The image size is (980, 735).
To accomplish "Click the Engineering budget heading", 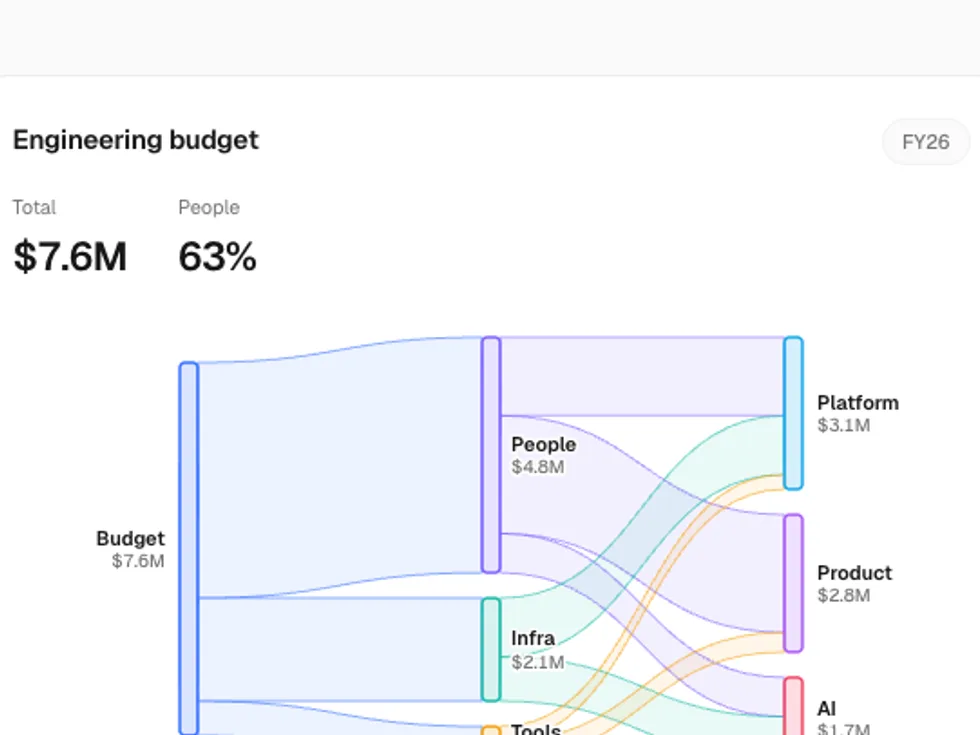I will tap(136, 140).
